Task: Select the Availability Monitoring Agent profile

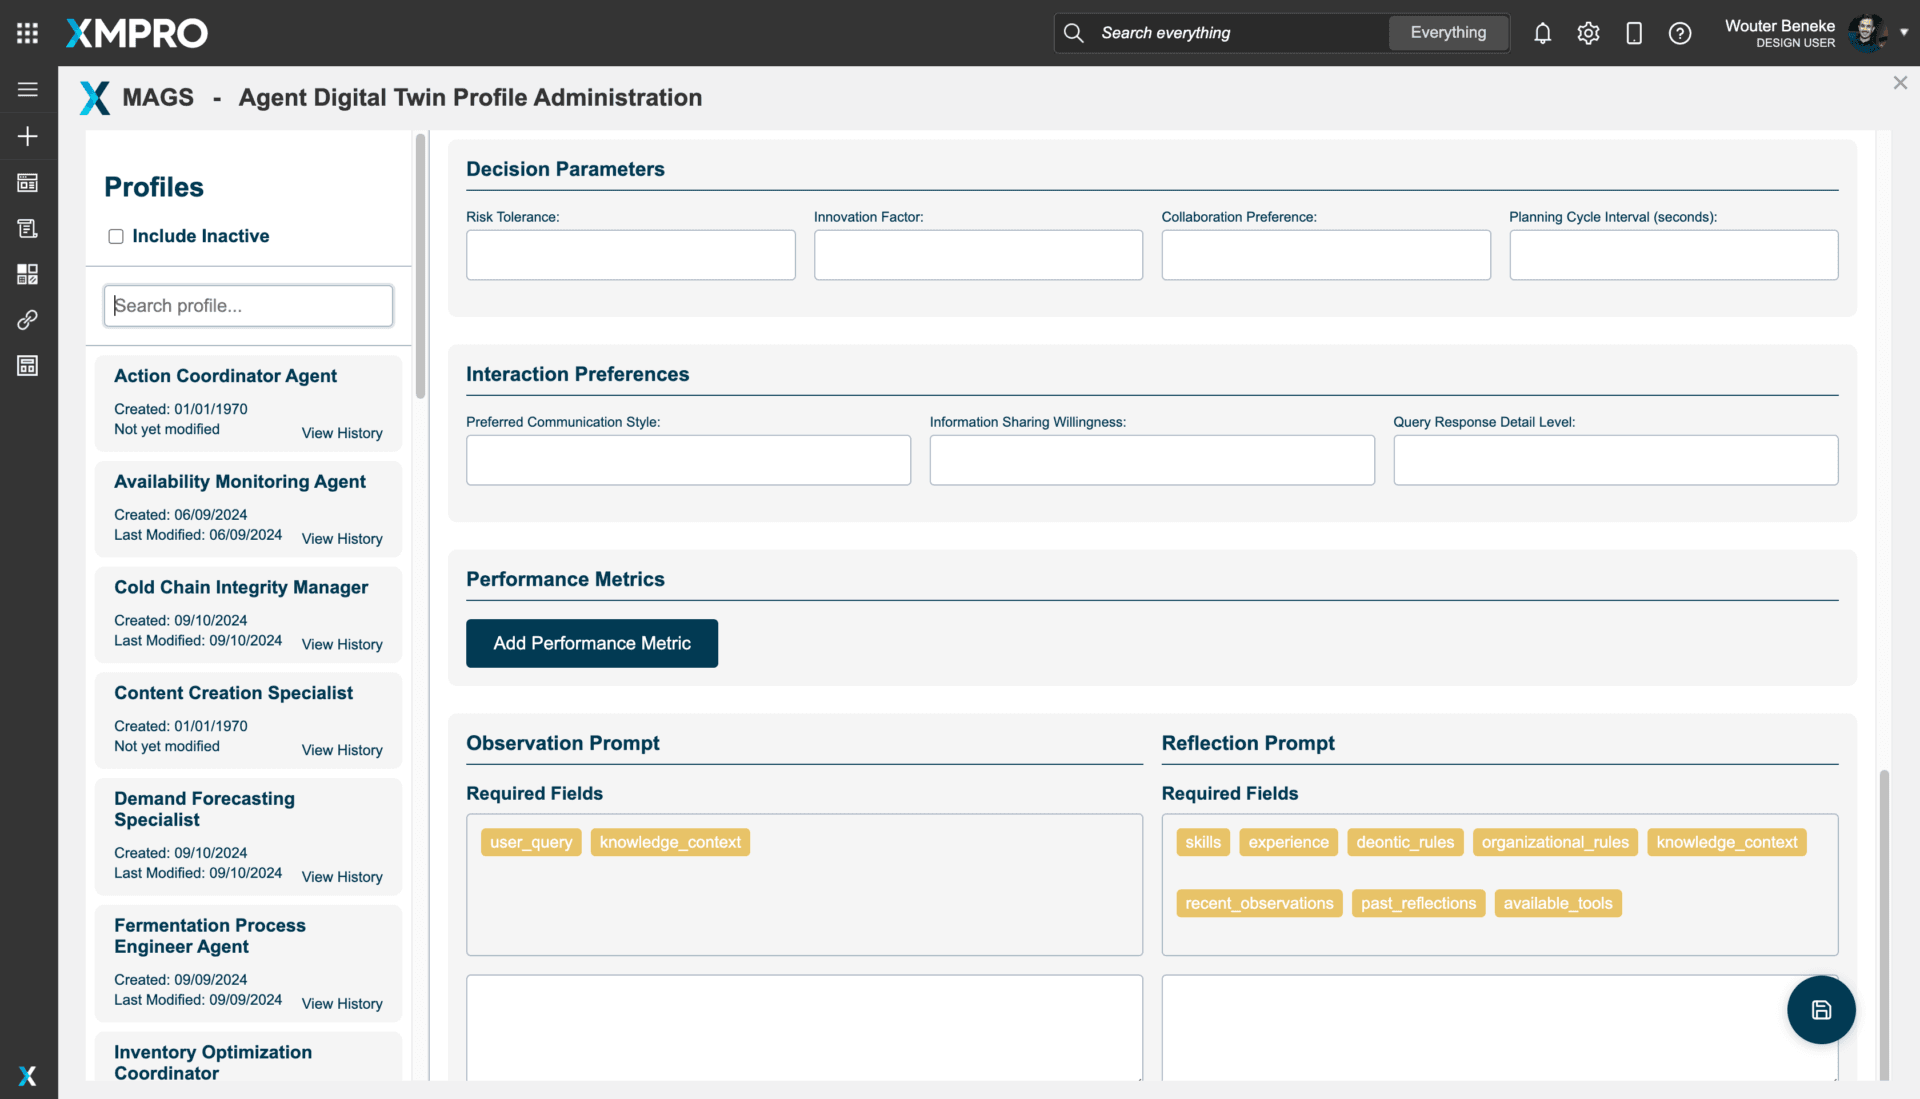Action: pos(239,482)
